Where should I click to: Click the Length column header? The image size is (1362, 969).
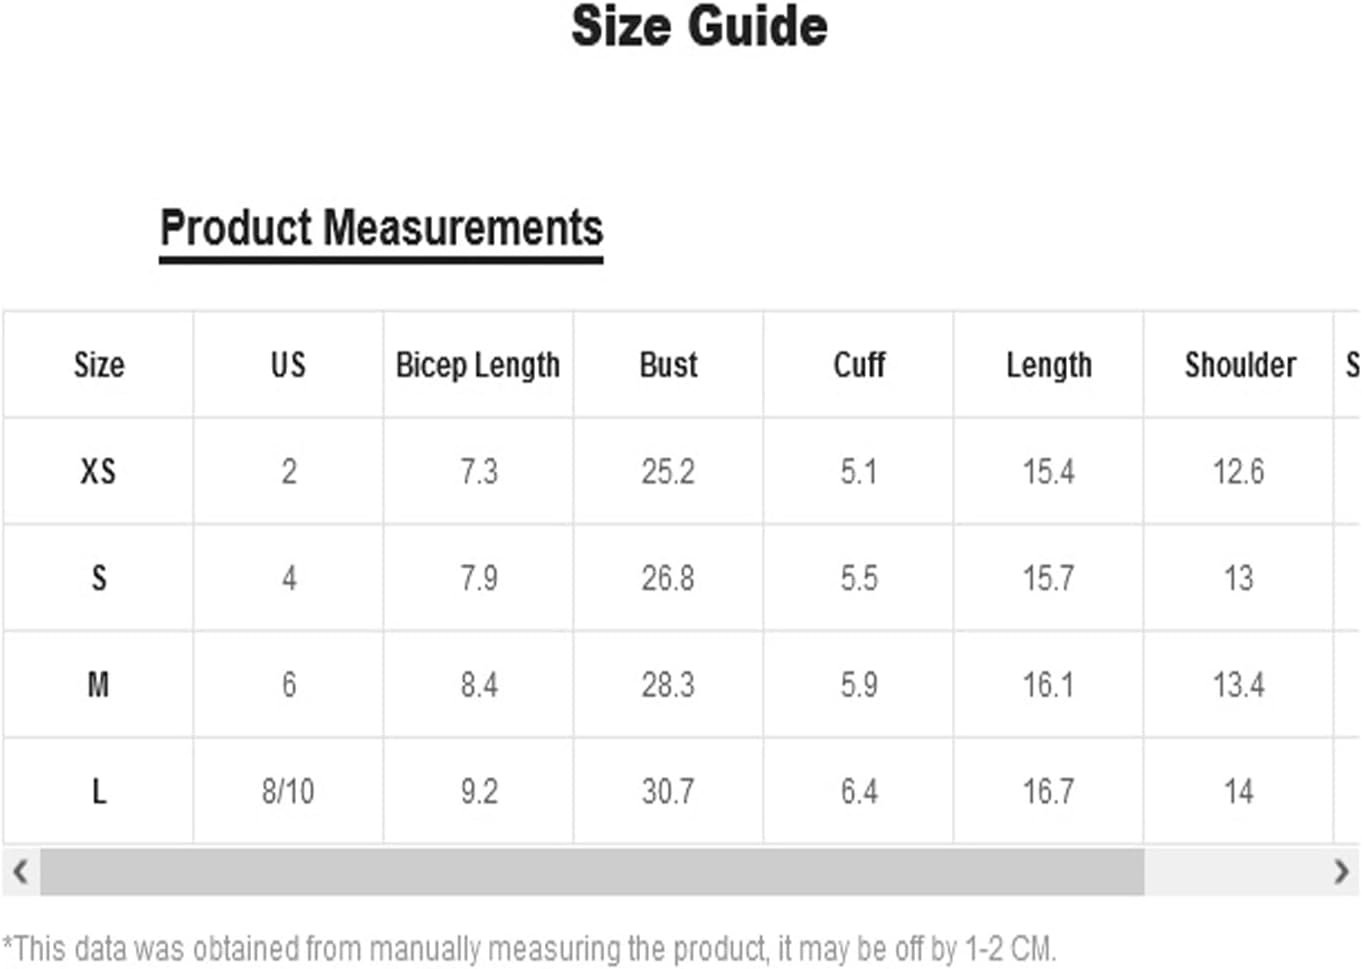1049,366
